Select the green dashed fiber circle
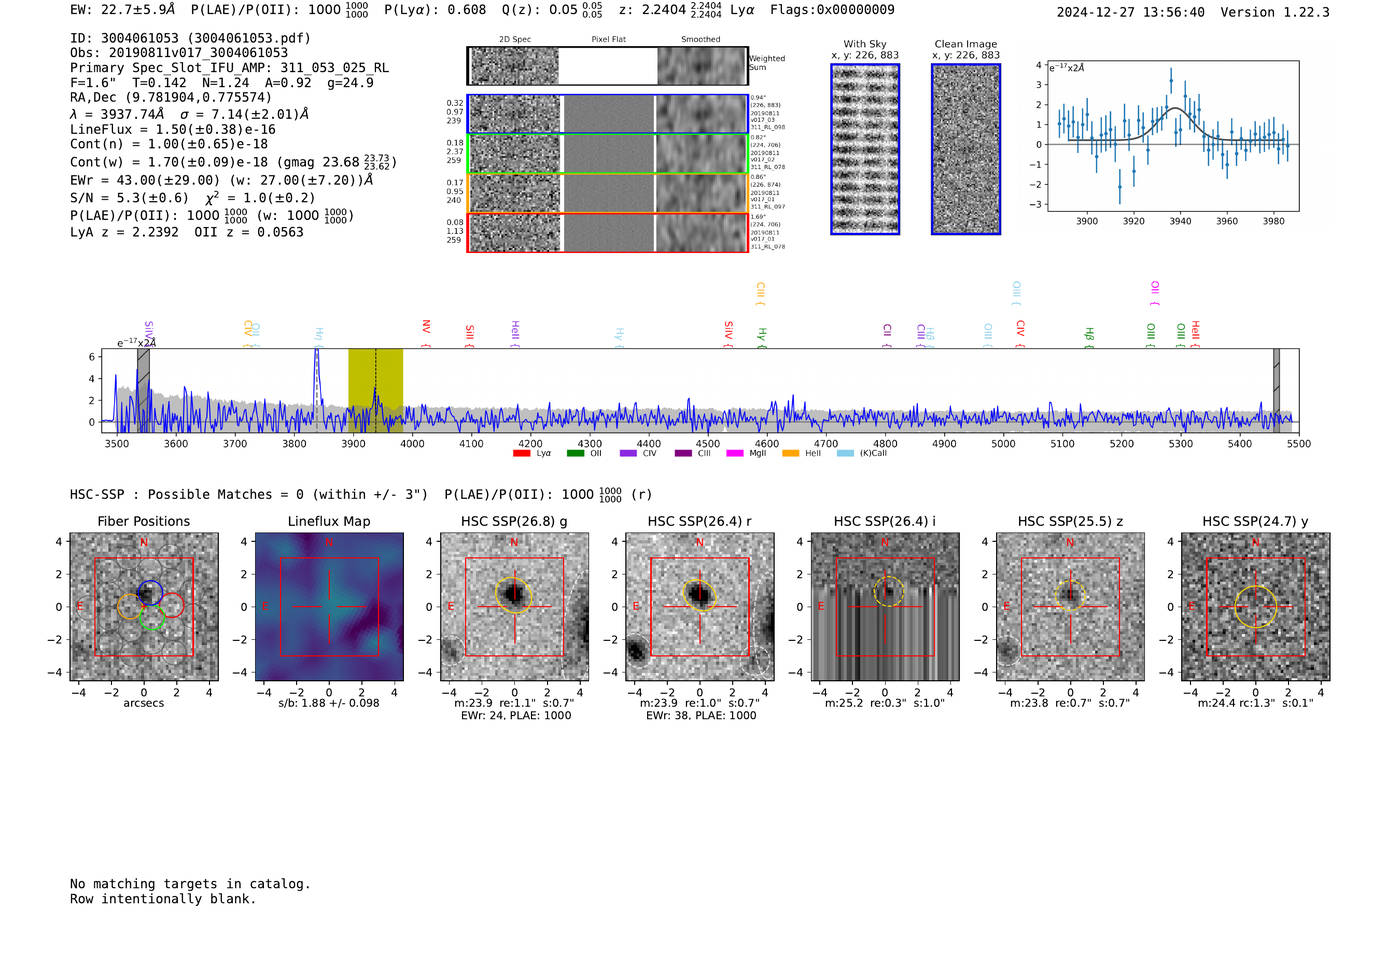 [x=152, y=617]
